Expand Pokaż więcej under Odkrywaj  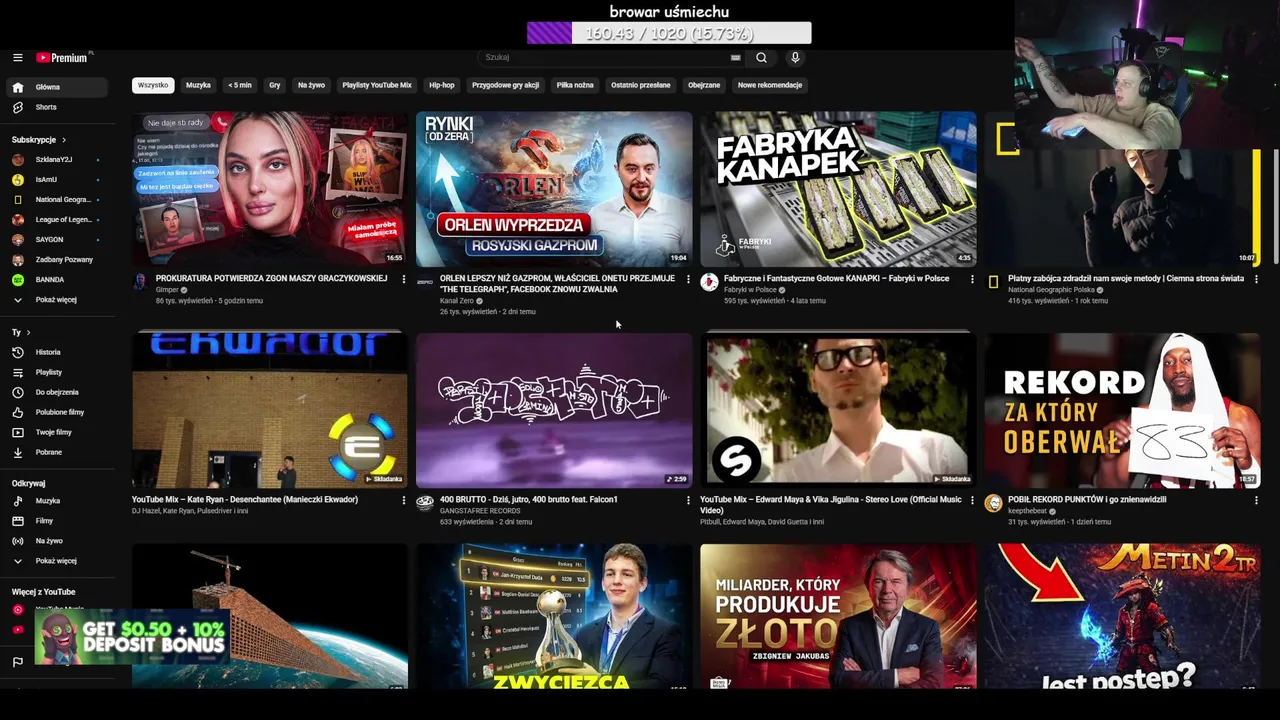coord(55,561)
